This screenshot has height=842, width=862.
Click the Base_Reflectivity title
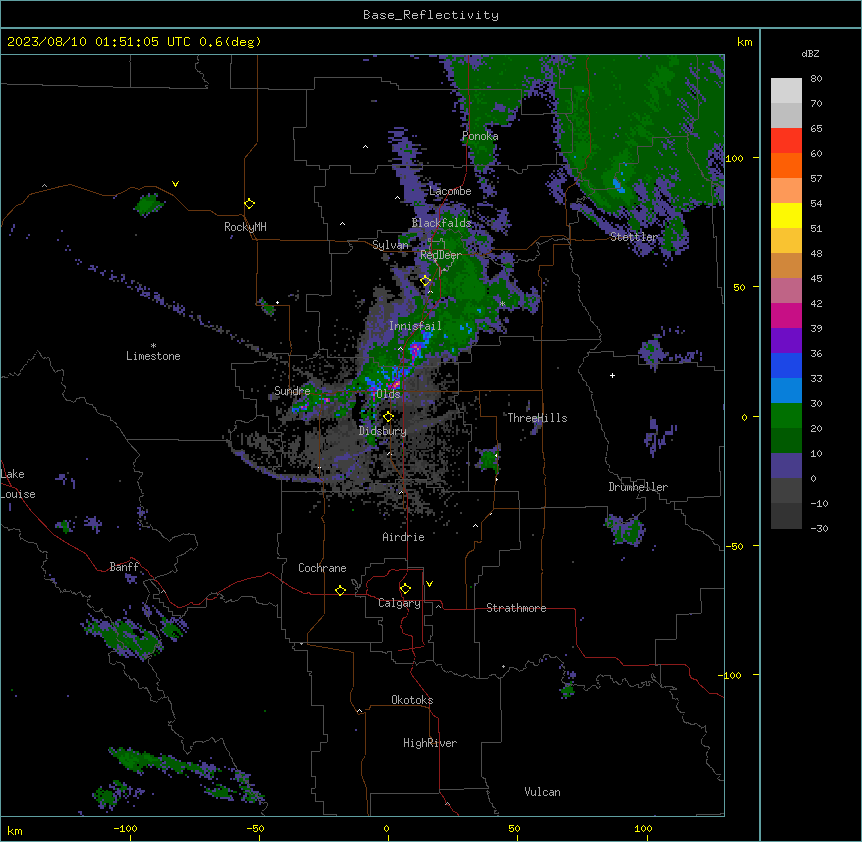point(431,15)
